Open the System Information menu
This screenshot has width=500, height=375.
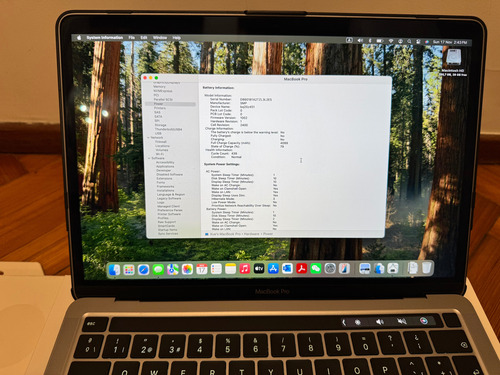[105, 38]
